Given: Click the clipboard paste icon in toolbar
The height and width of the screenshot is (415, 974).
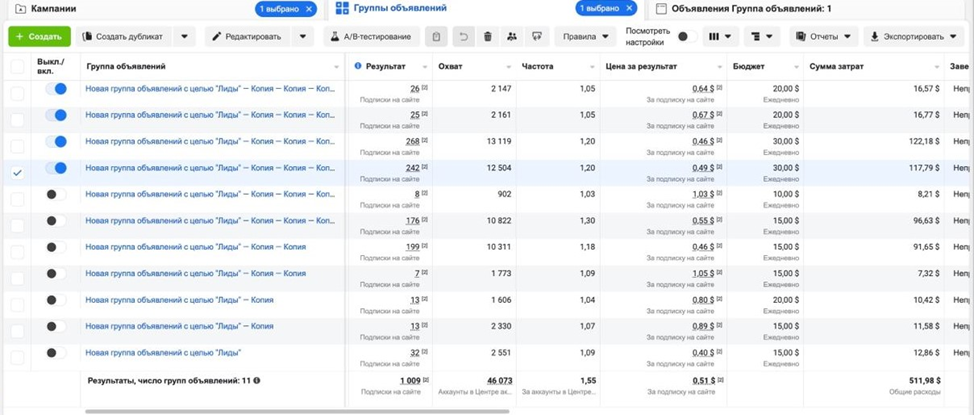Looking at the screenshot, I should (x=436, y=37).
